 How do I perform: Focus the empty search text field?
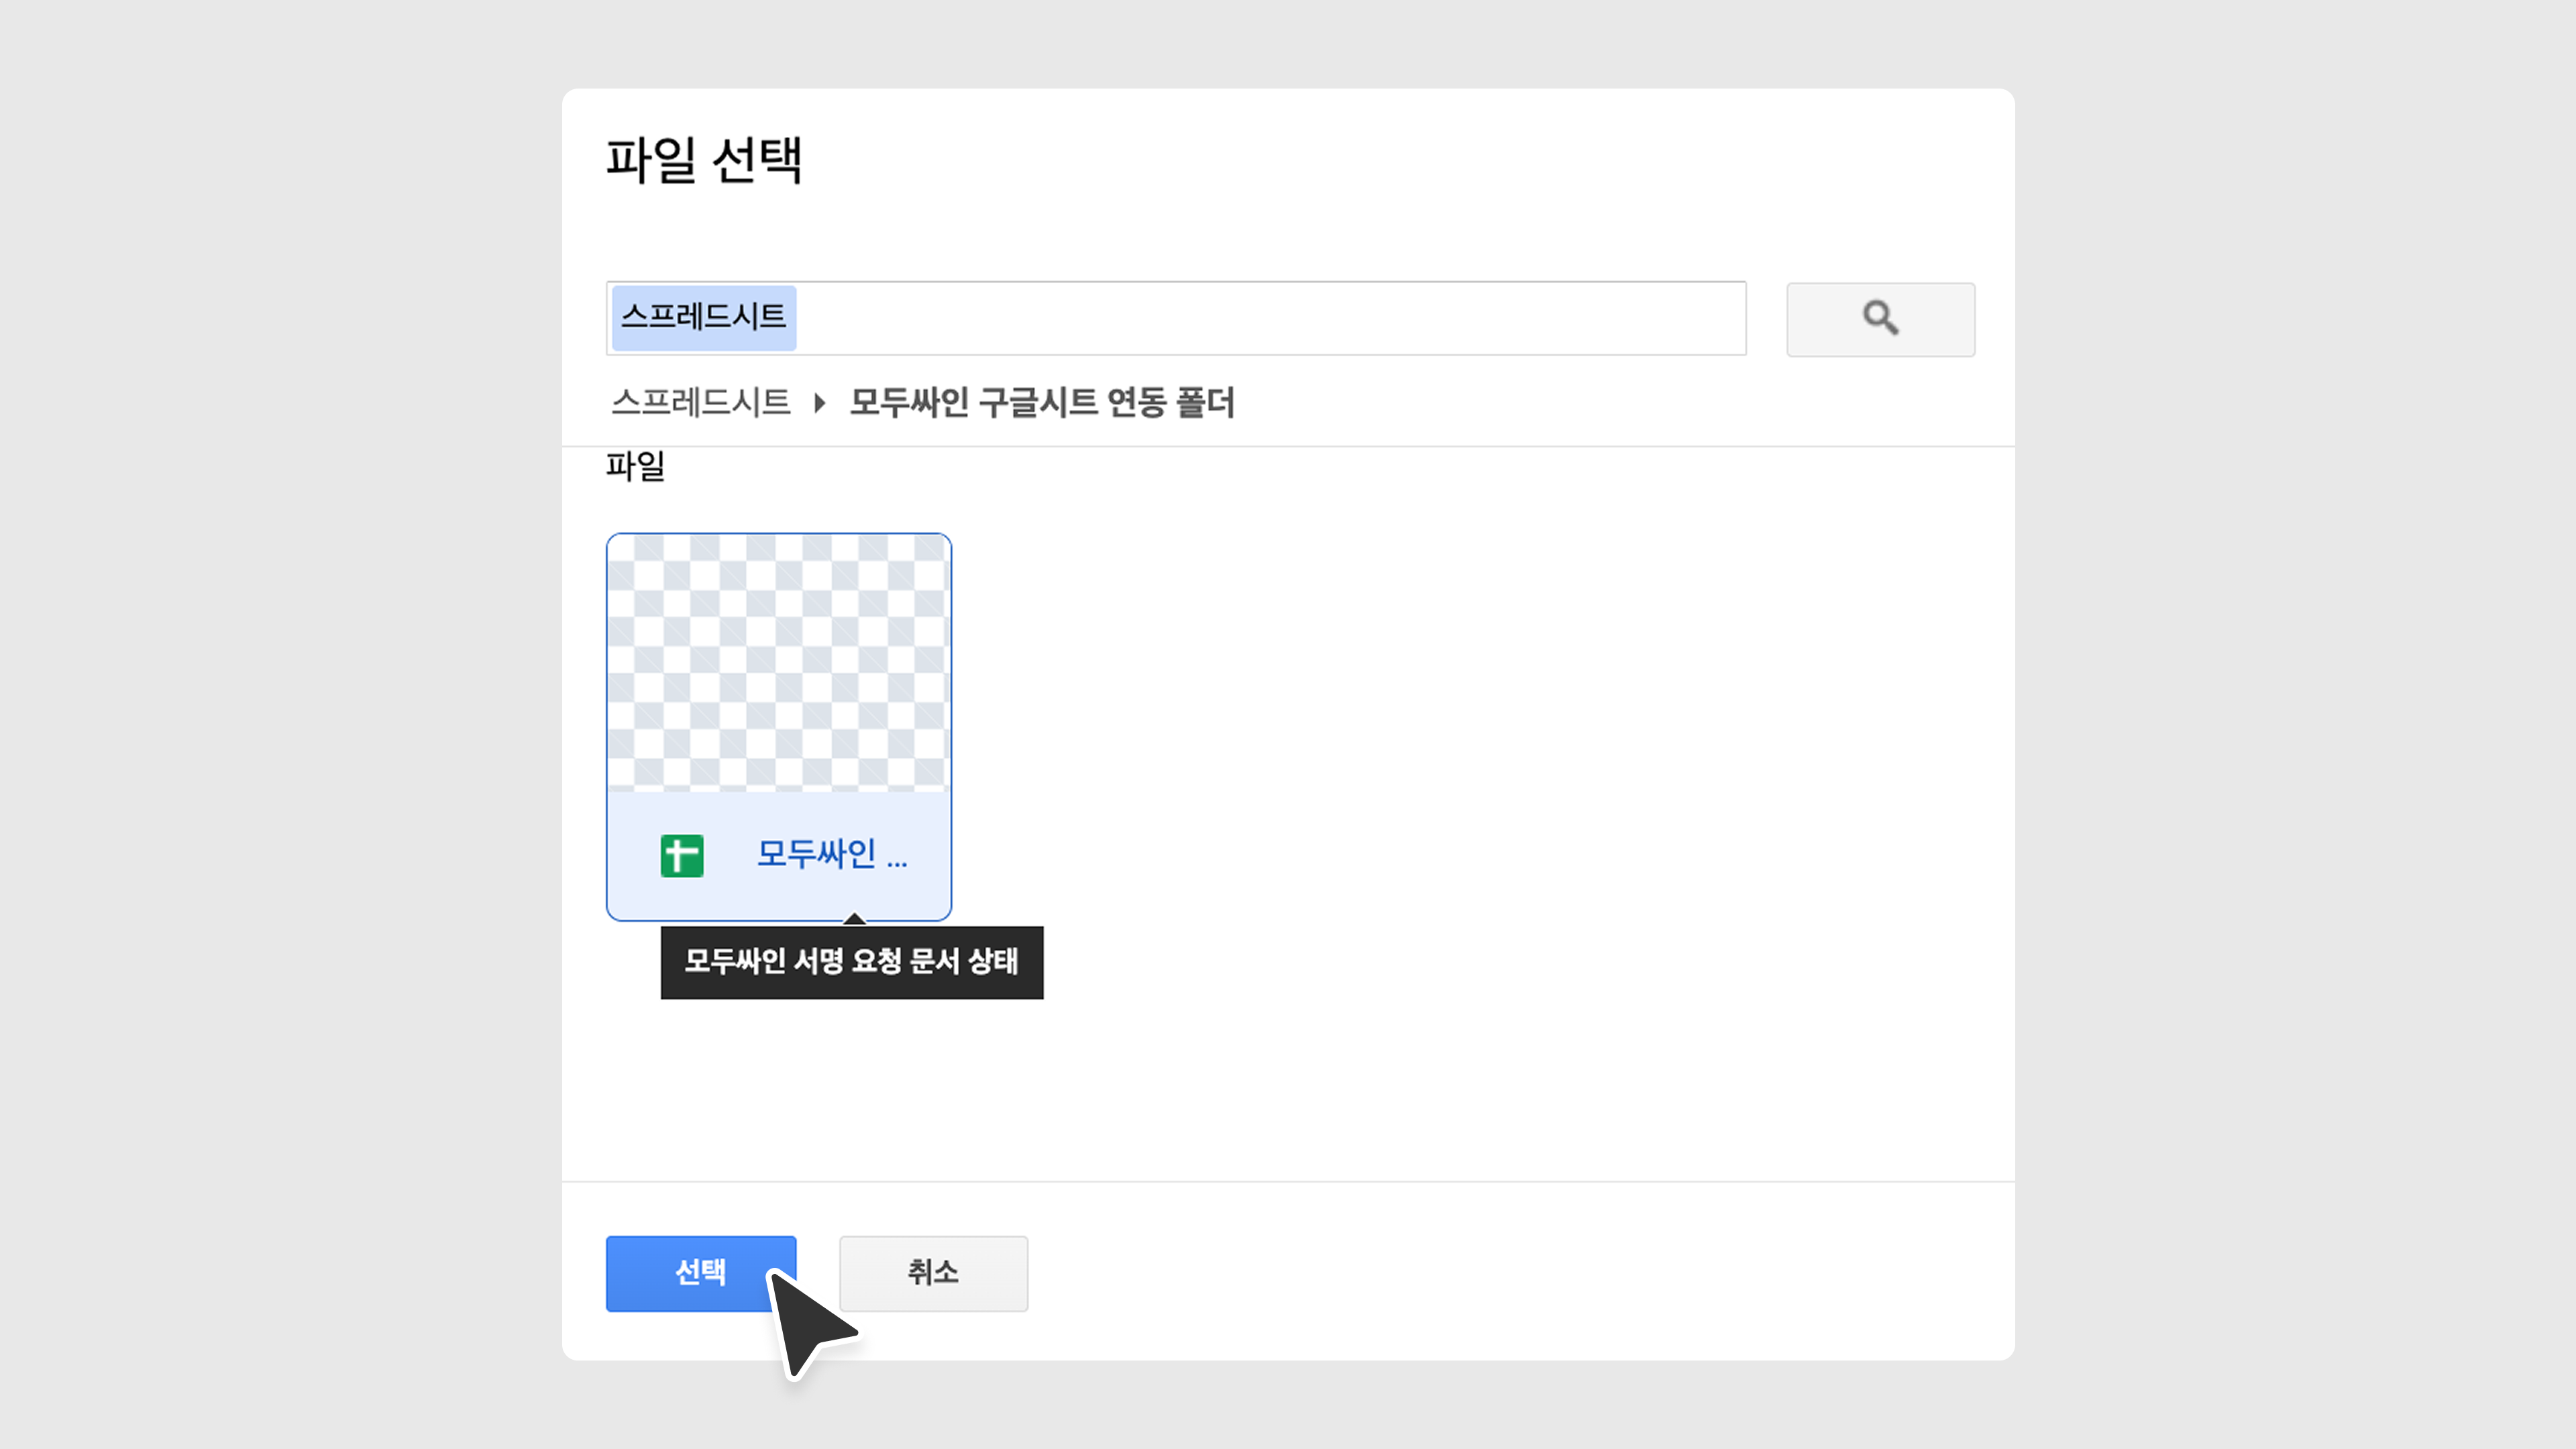click(x=1270, y=318)
